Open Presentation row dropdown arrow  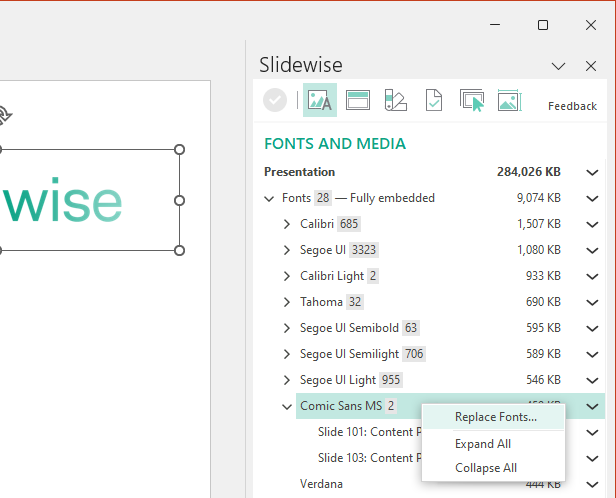[x=592, y=172]
